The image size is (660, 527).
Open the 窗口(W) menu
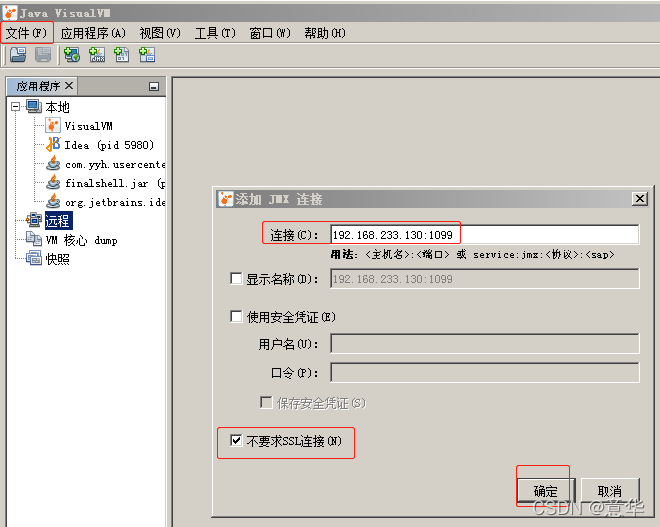point(270,33)
